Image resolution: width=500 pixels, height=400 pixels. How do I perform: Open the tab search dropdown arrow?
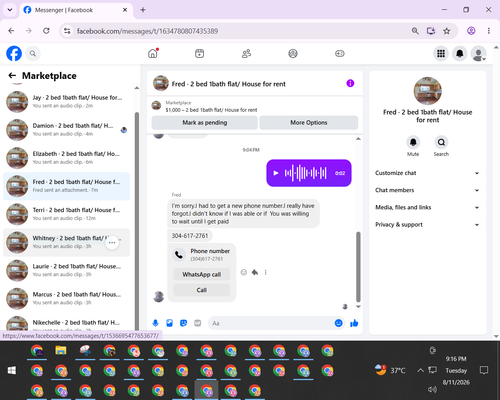[10, 10]
